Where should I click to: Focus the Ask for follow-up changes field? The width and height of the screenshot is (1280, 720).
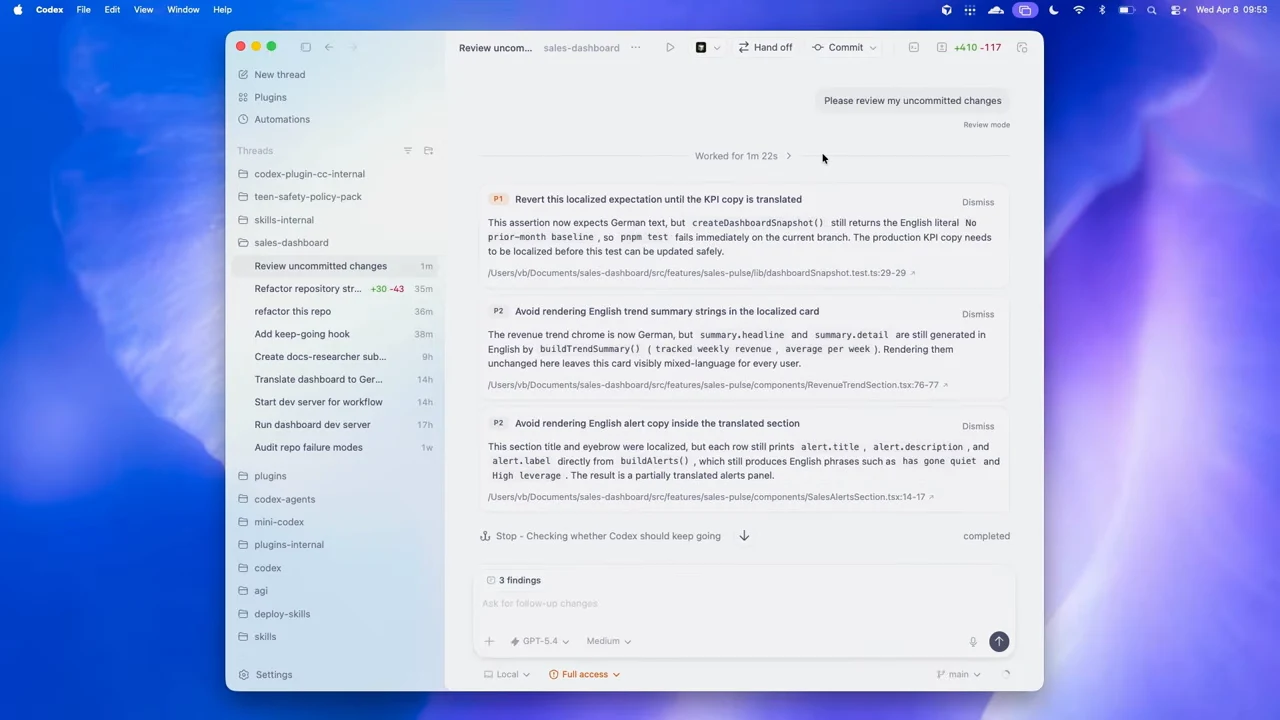745,604
